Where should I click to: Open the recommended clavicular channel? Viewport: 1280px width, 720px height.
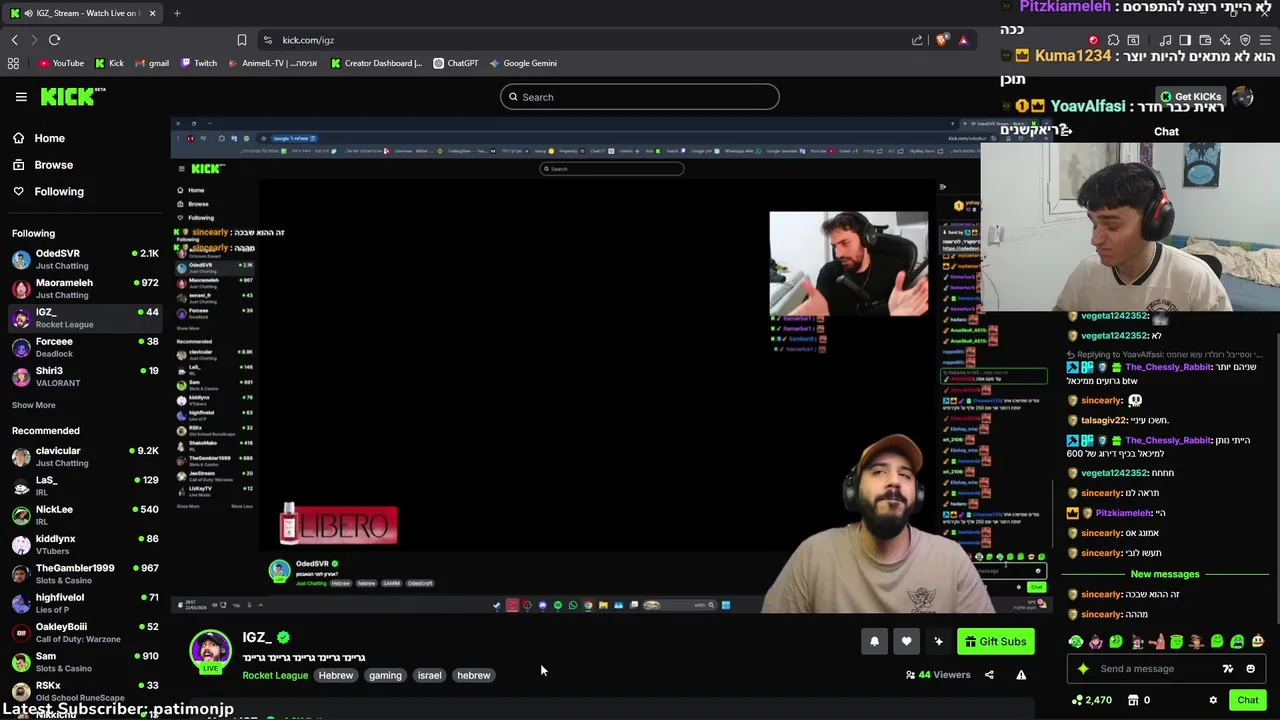click(x=85, y=456)
